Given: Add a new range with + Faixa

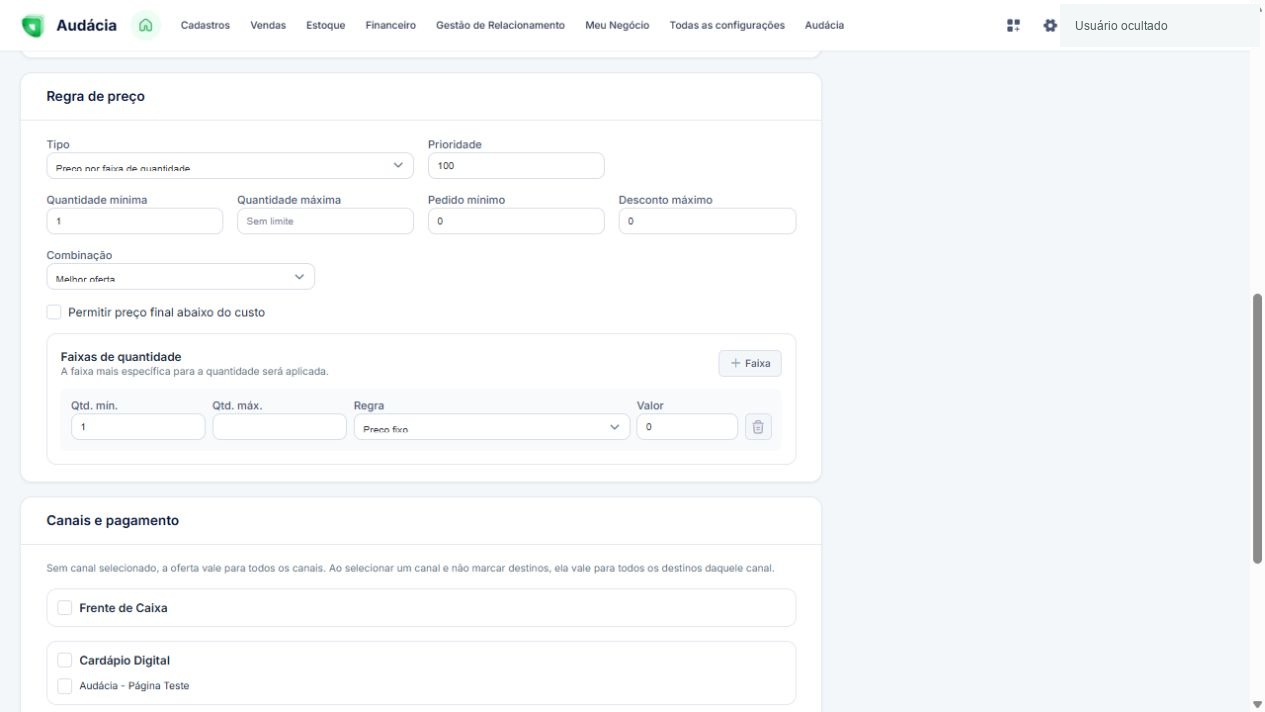Looking at the screenshot, I should click(x=750, y=363).
